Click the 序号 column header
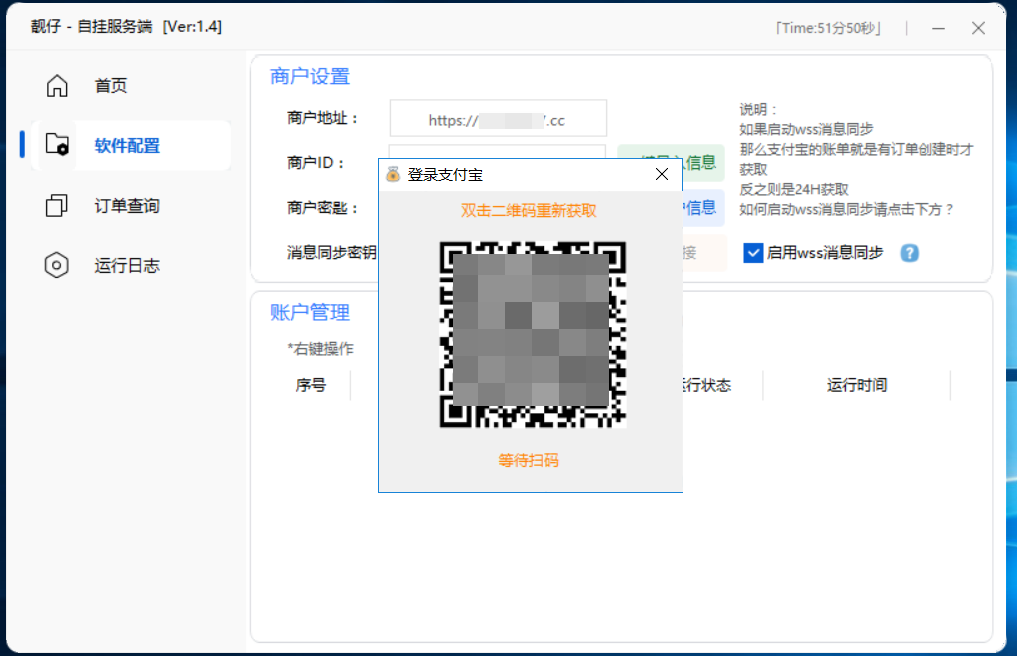The height and width of the screenshot is (656, 1017). pos(310,385)
